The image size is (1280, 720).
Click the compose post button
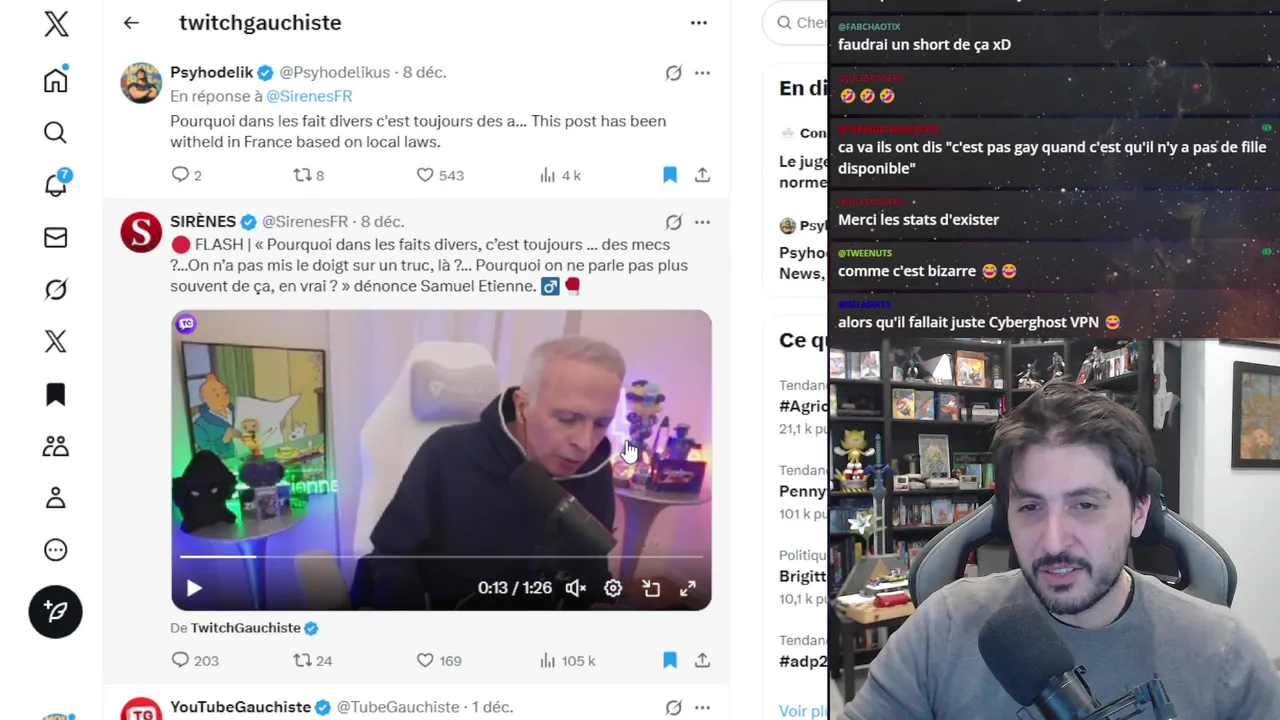pos(56,611)
